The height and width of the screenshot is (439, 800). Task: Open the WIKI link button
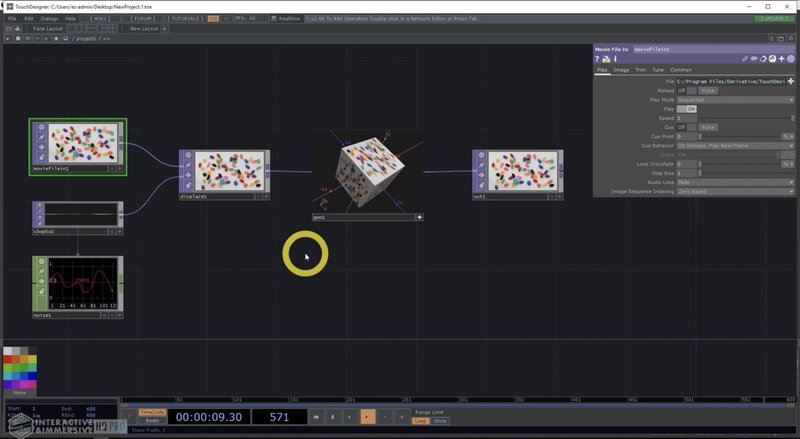tap(100, 19)
